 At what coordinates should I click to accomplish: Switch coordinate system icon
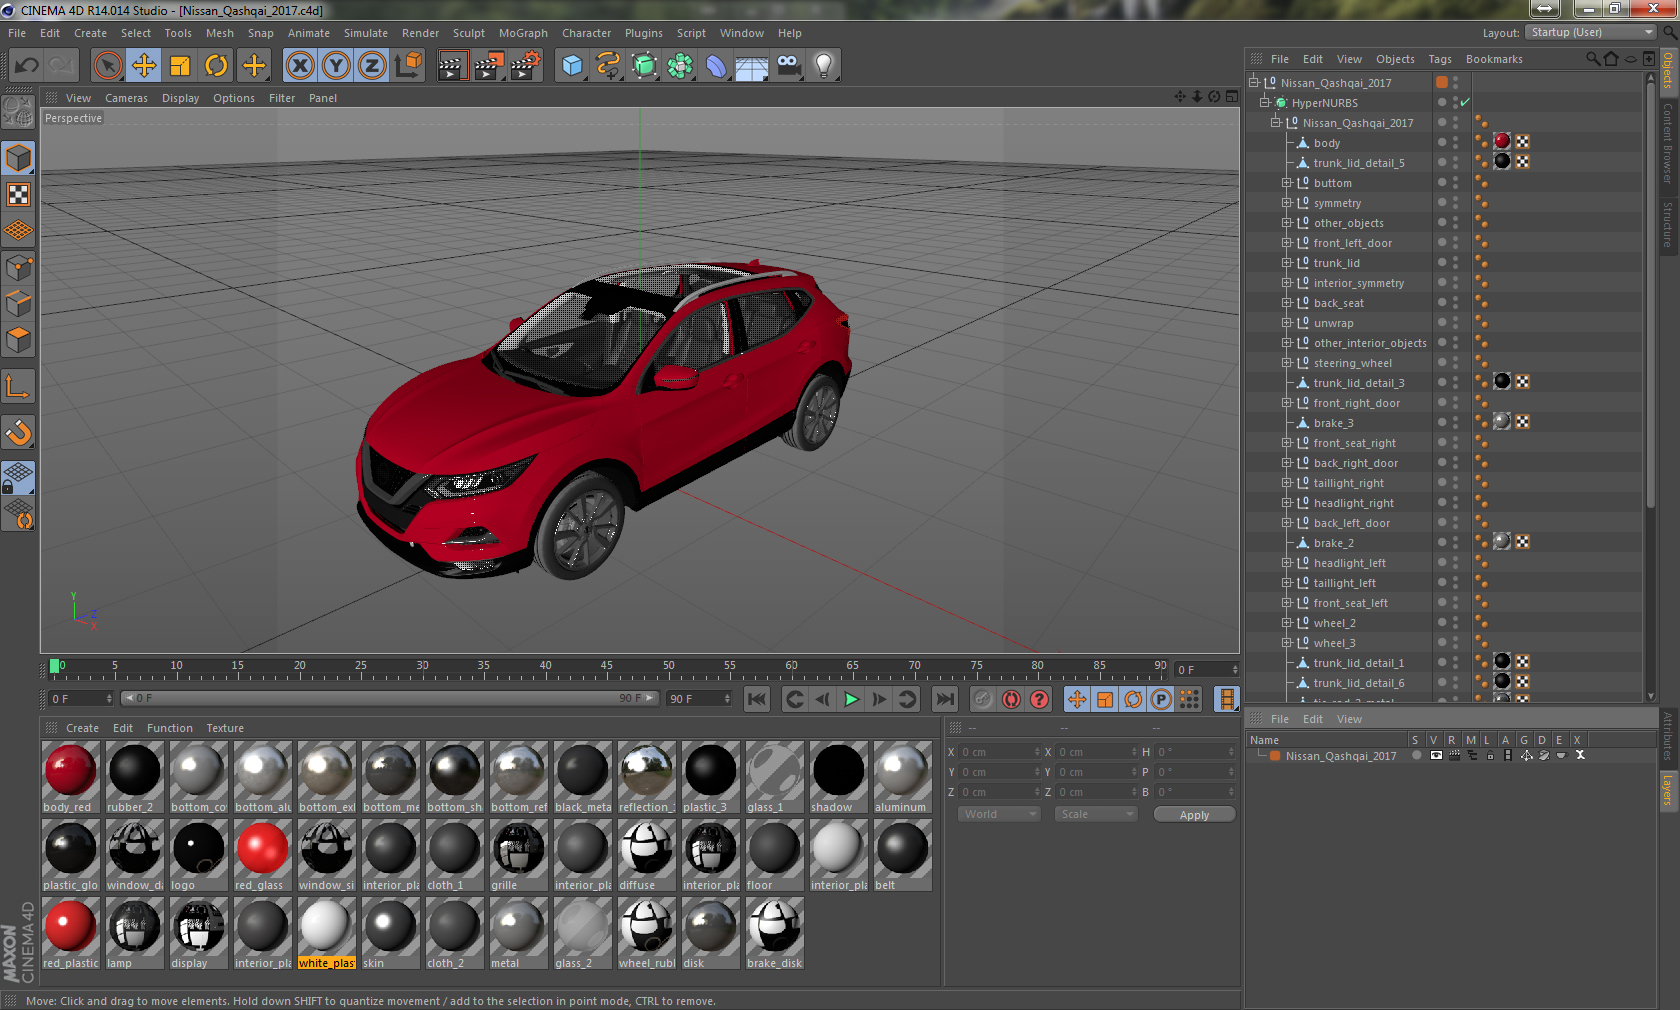point(408,66)
